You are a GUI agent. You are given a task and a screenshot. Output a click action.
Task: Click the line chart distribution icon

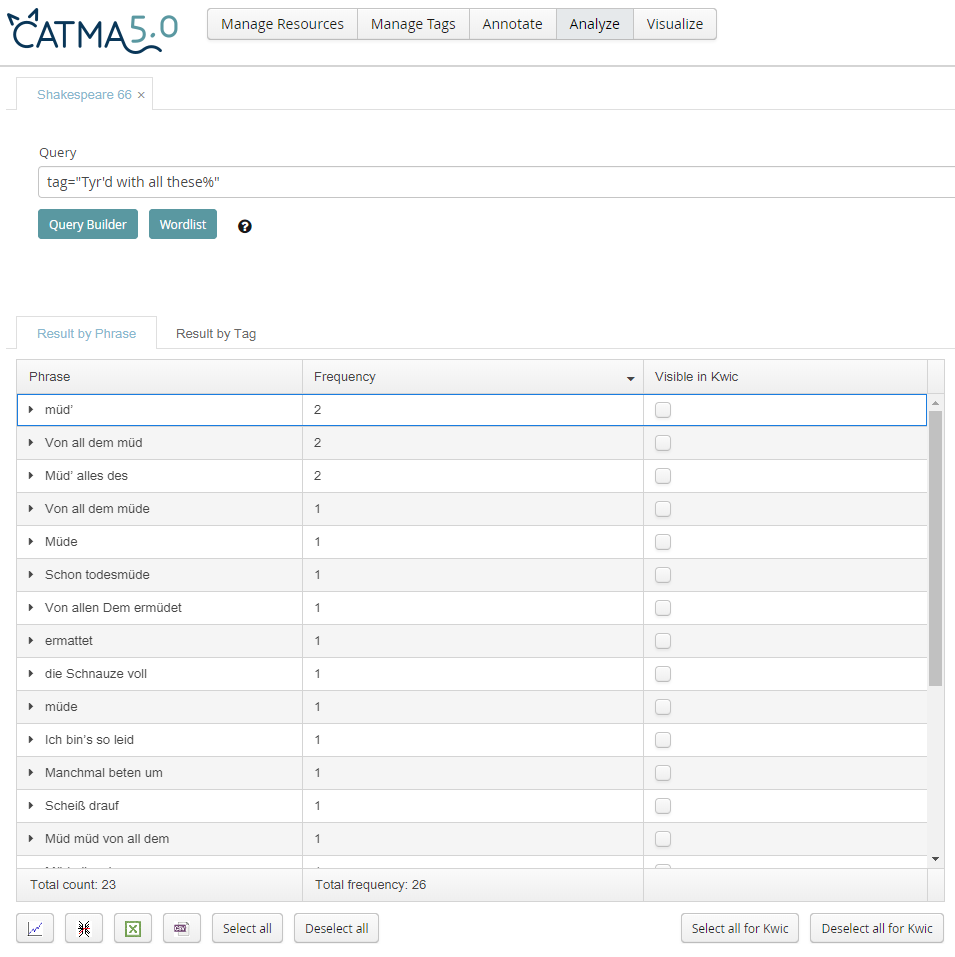35,928
